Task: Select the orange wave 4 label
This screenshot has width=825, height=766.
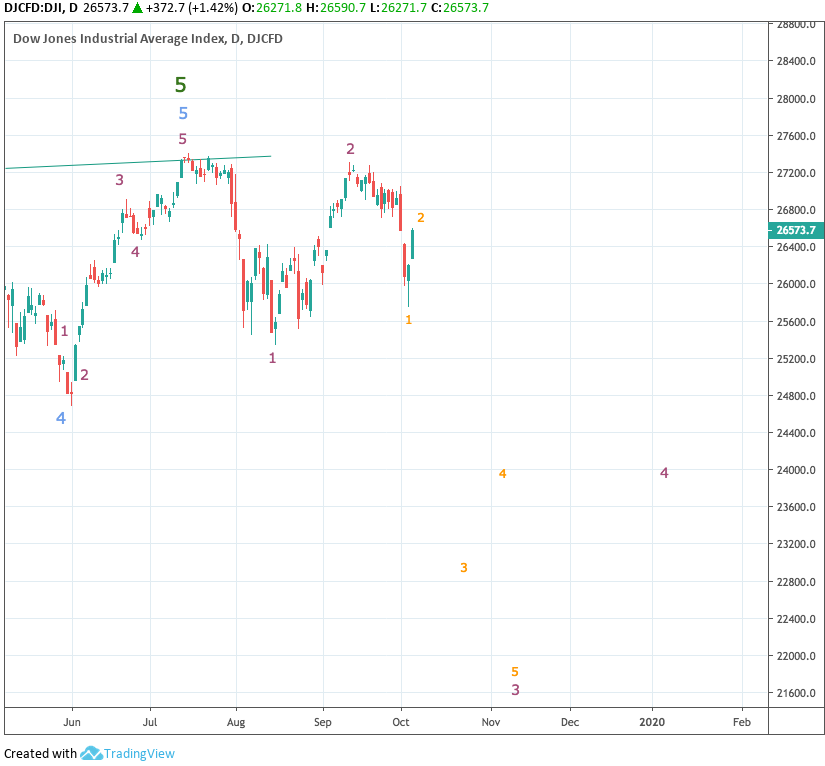Action: point(502,474)
